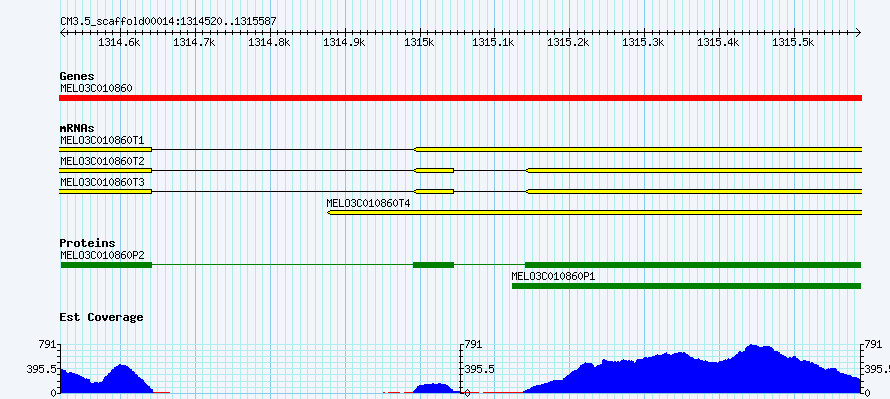The width and height of the screenshot is (890, 399).
Task: Click the 1315.5k ruler position
Action: pos(794,42)
